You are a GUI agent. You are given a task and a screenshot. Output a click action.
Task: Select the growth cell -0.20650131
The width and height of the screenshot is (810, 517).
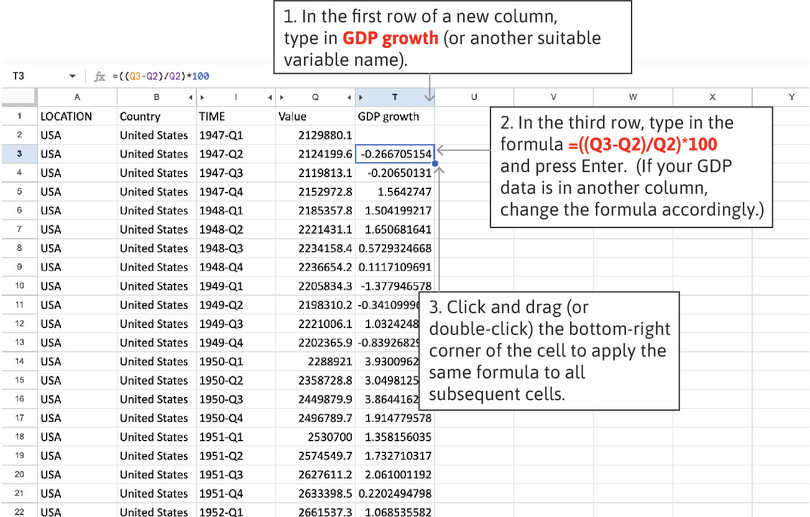(x=395, y=173)
